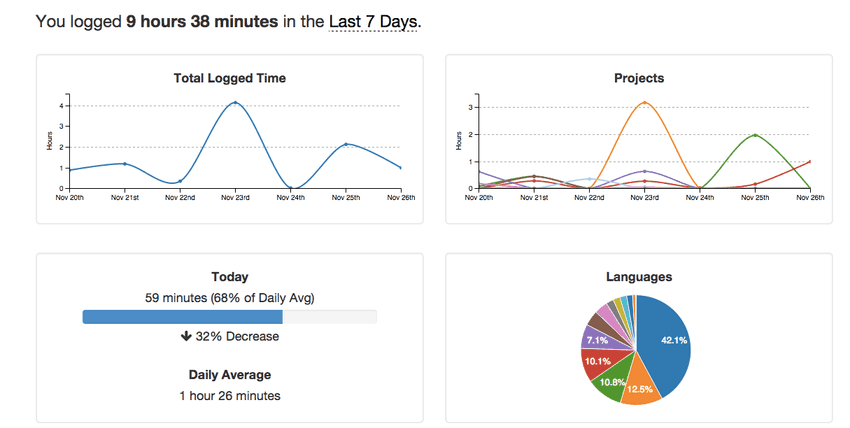
Task: Open the Last 7 Days range selector
Action: pyautogui.click(x=374, y=22)
